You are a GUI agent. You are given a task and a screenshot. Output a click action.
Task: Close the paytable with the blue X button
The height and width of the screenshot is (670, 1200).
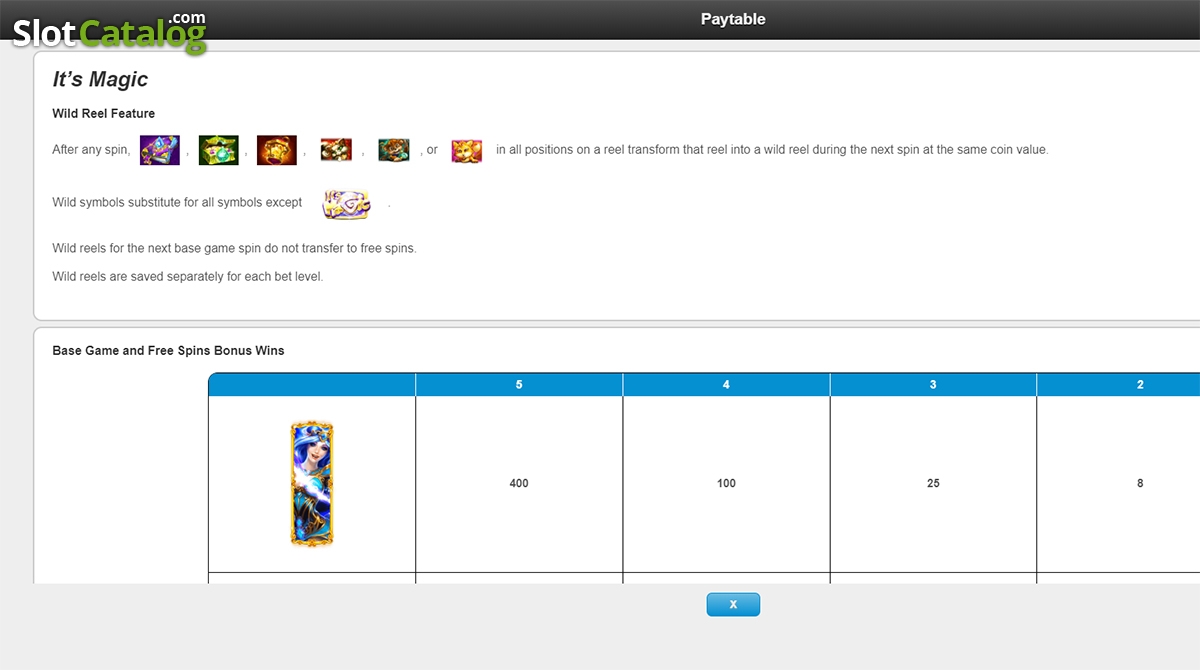733,604
